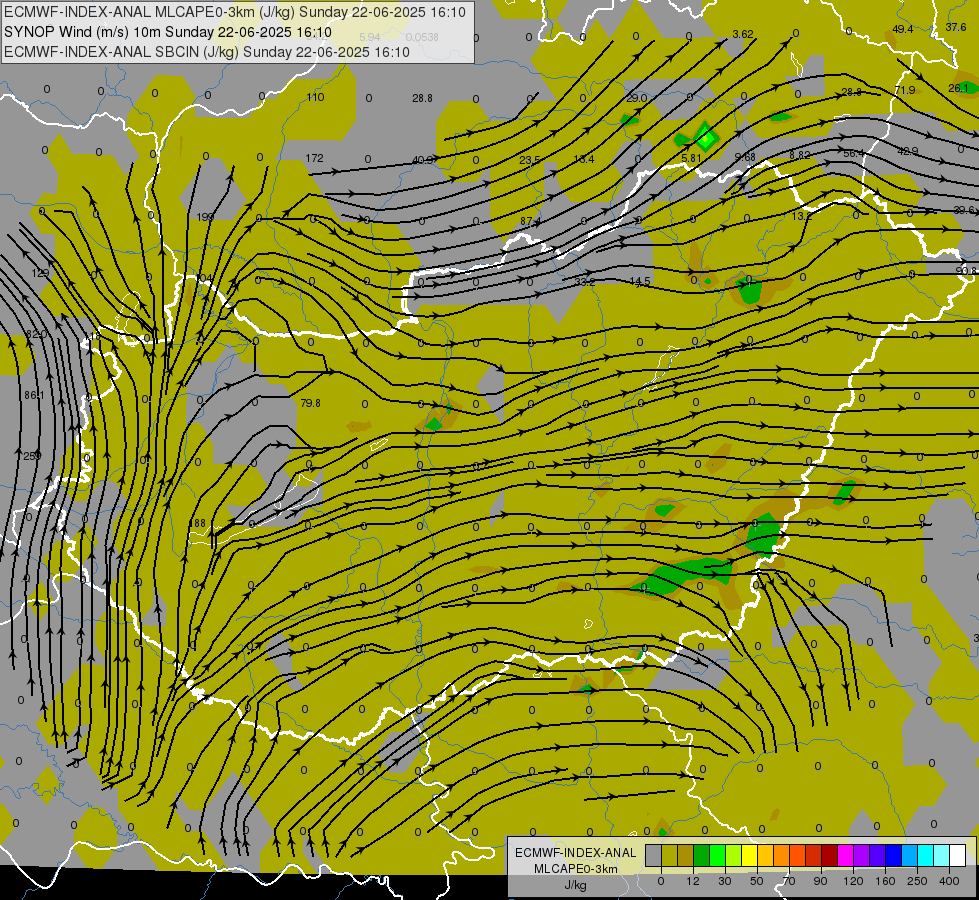Click the bright green legend swatch
979x900 pixels.
717,856
